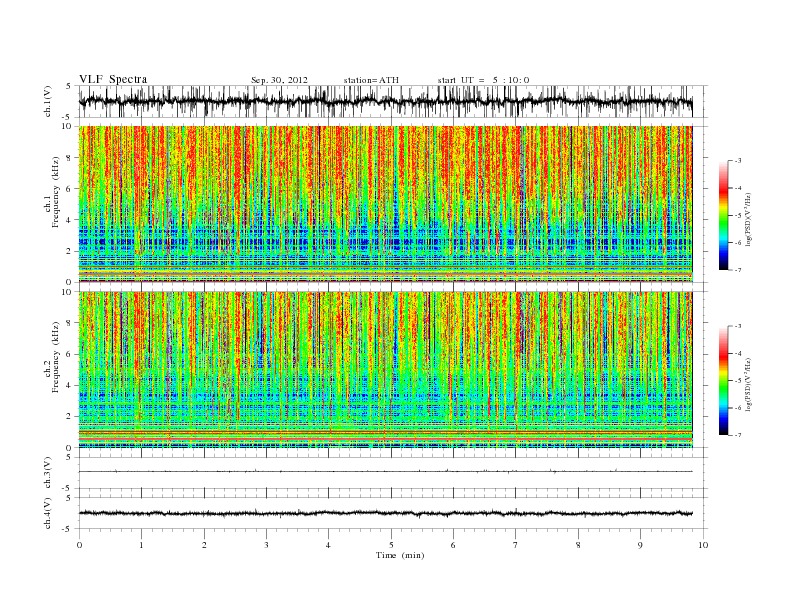Click the "-6" tick on ch.2 color bar

[738, 407]
